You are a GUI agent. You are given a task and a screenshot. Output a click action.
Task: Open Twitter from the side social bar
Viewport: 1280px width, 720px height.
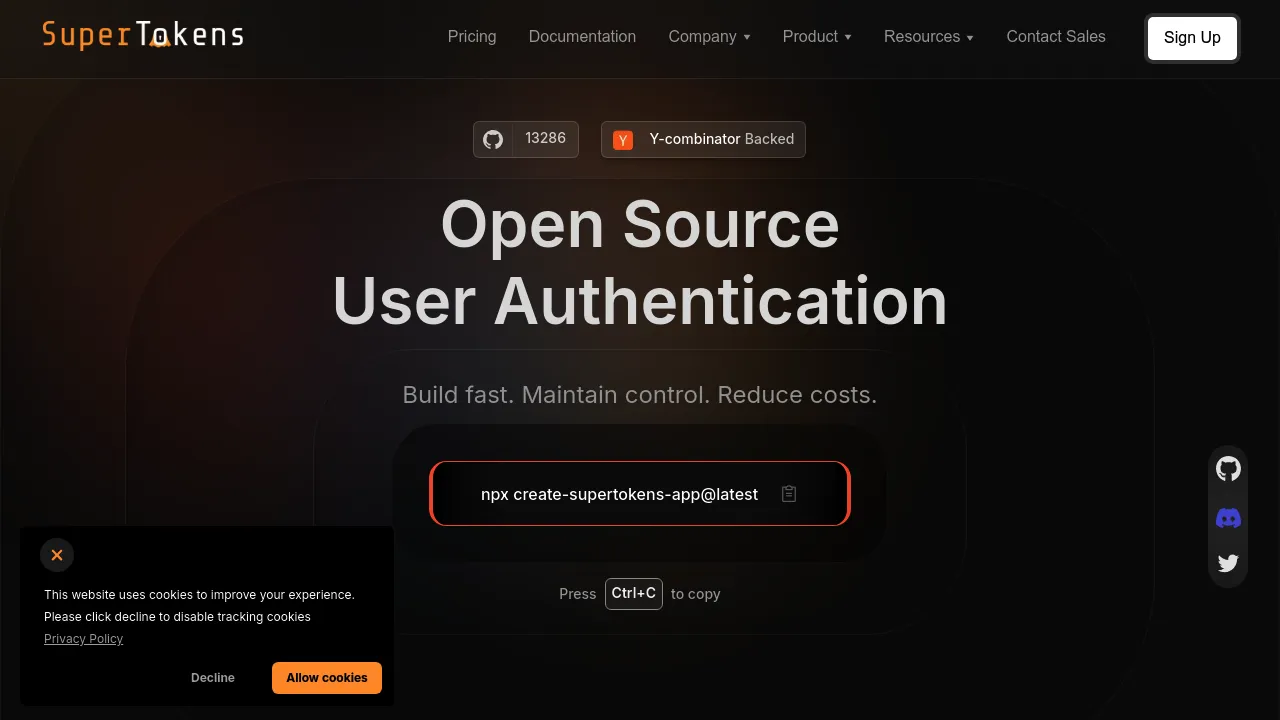pos(1228,563)
